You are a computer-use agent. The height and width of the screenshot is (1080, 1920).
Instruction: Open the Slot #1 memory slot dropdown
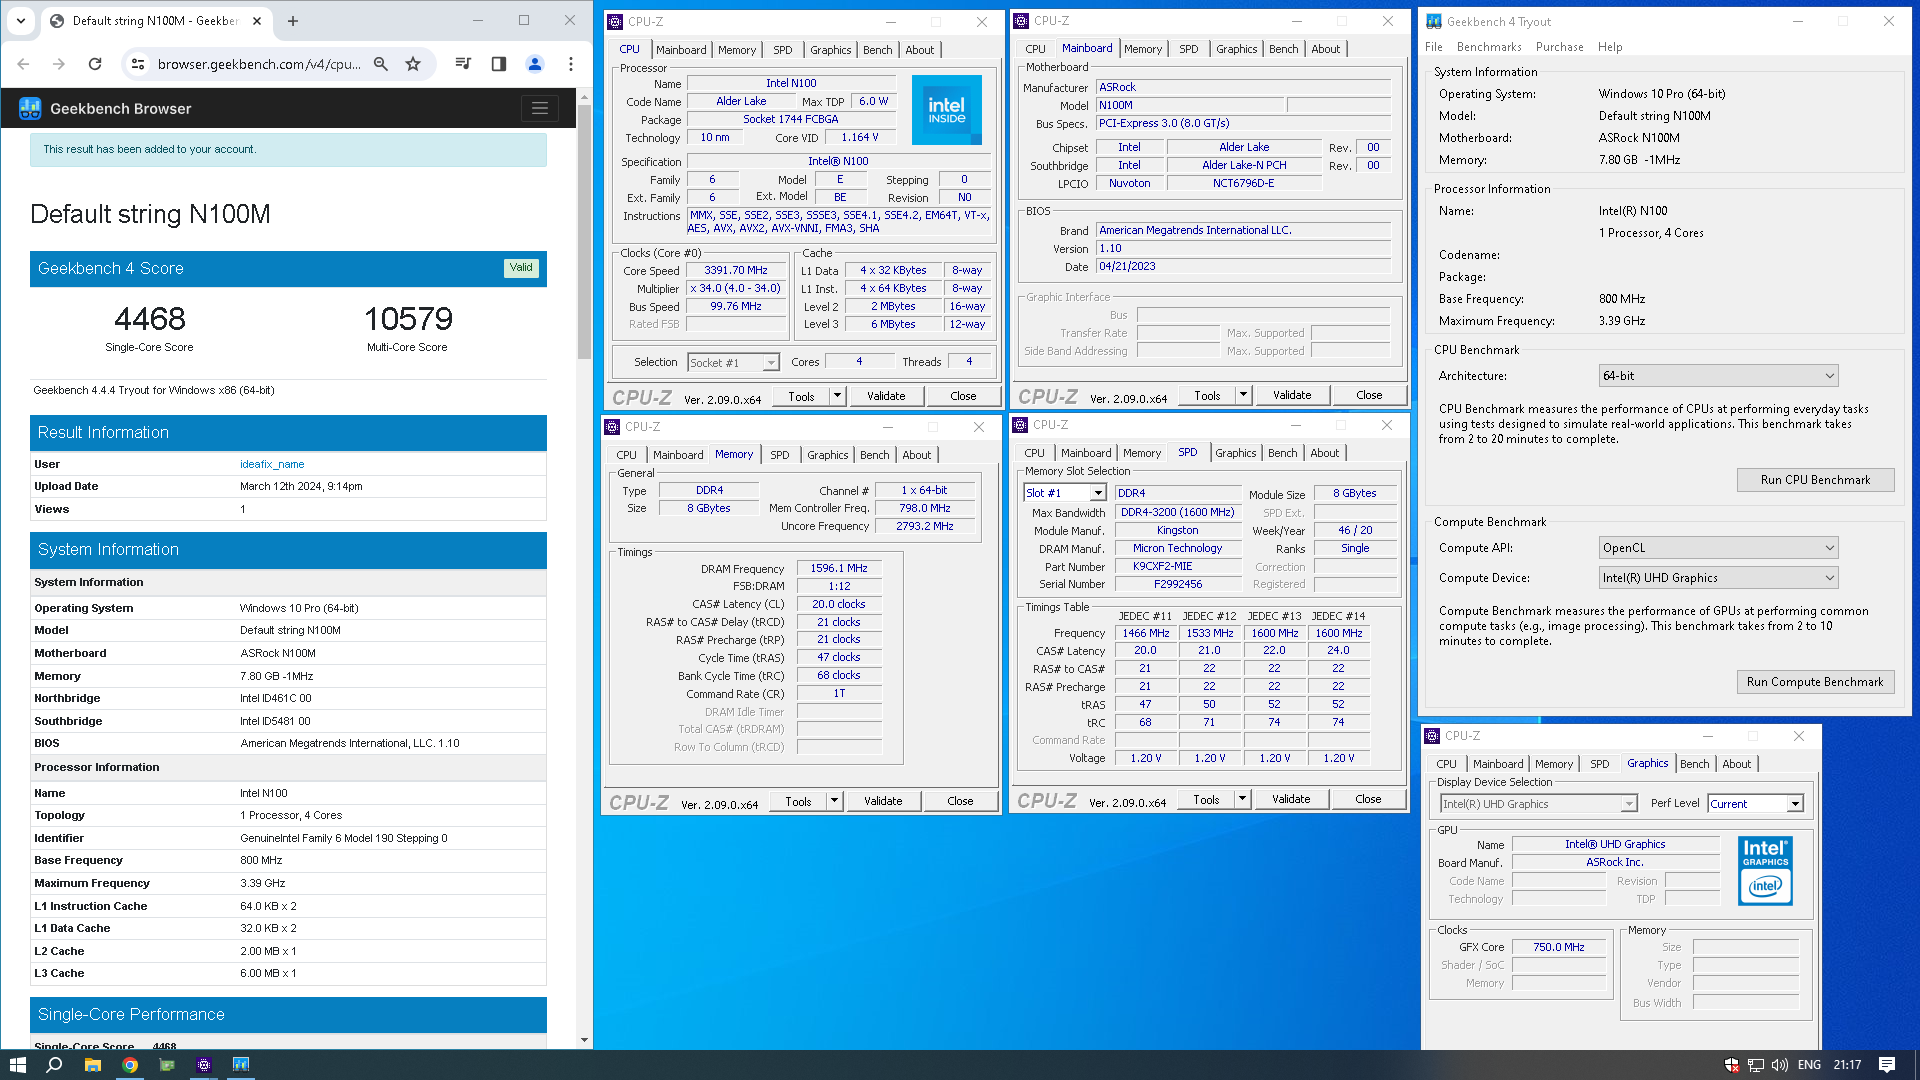point(1065,493)
